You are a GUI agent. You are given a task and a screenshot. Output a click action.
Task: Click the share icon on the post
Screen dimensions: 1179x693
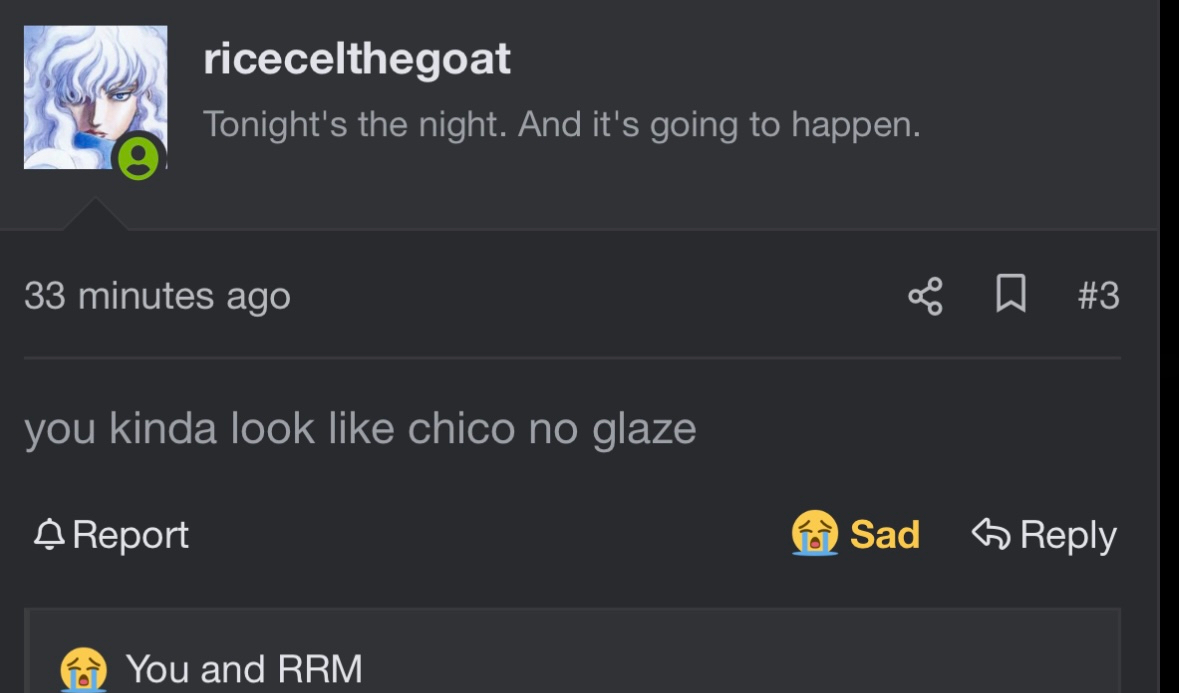coord(925,296)
